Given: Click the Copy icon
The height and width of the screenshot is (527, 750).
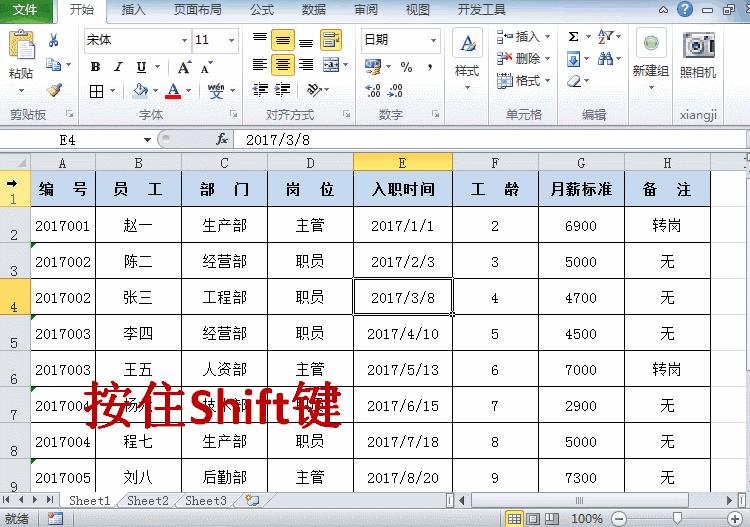Looking at the screenshot, I should point(54,65).
